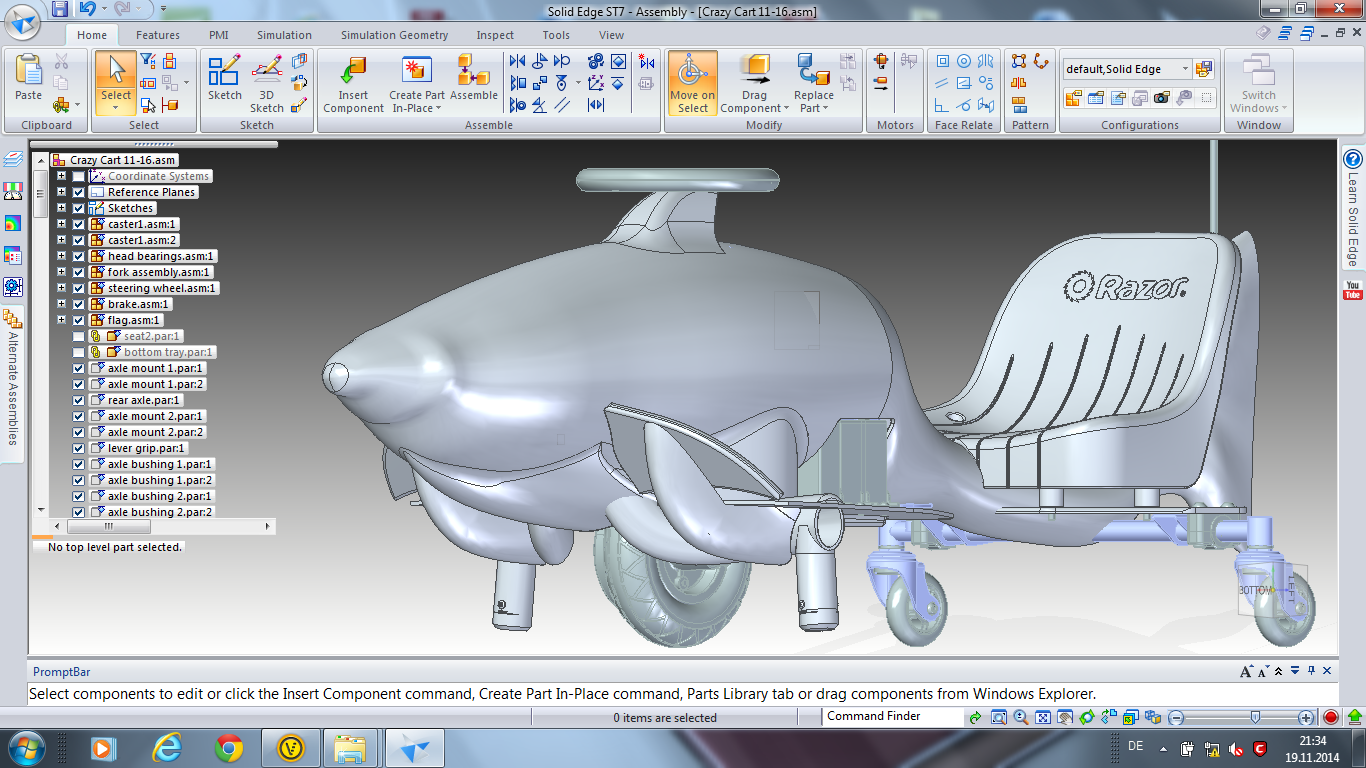1366x768 pixels.
Task: Switch to the PMI tab
Action: pos(219,35)
